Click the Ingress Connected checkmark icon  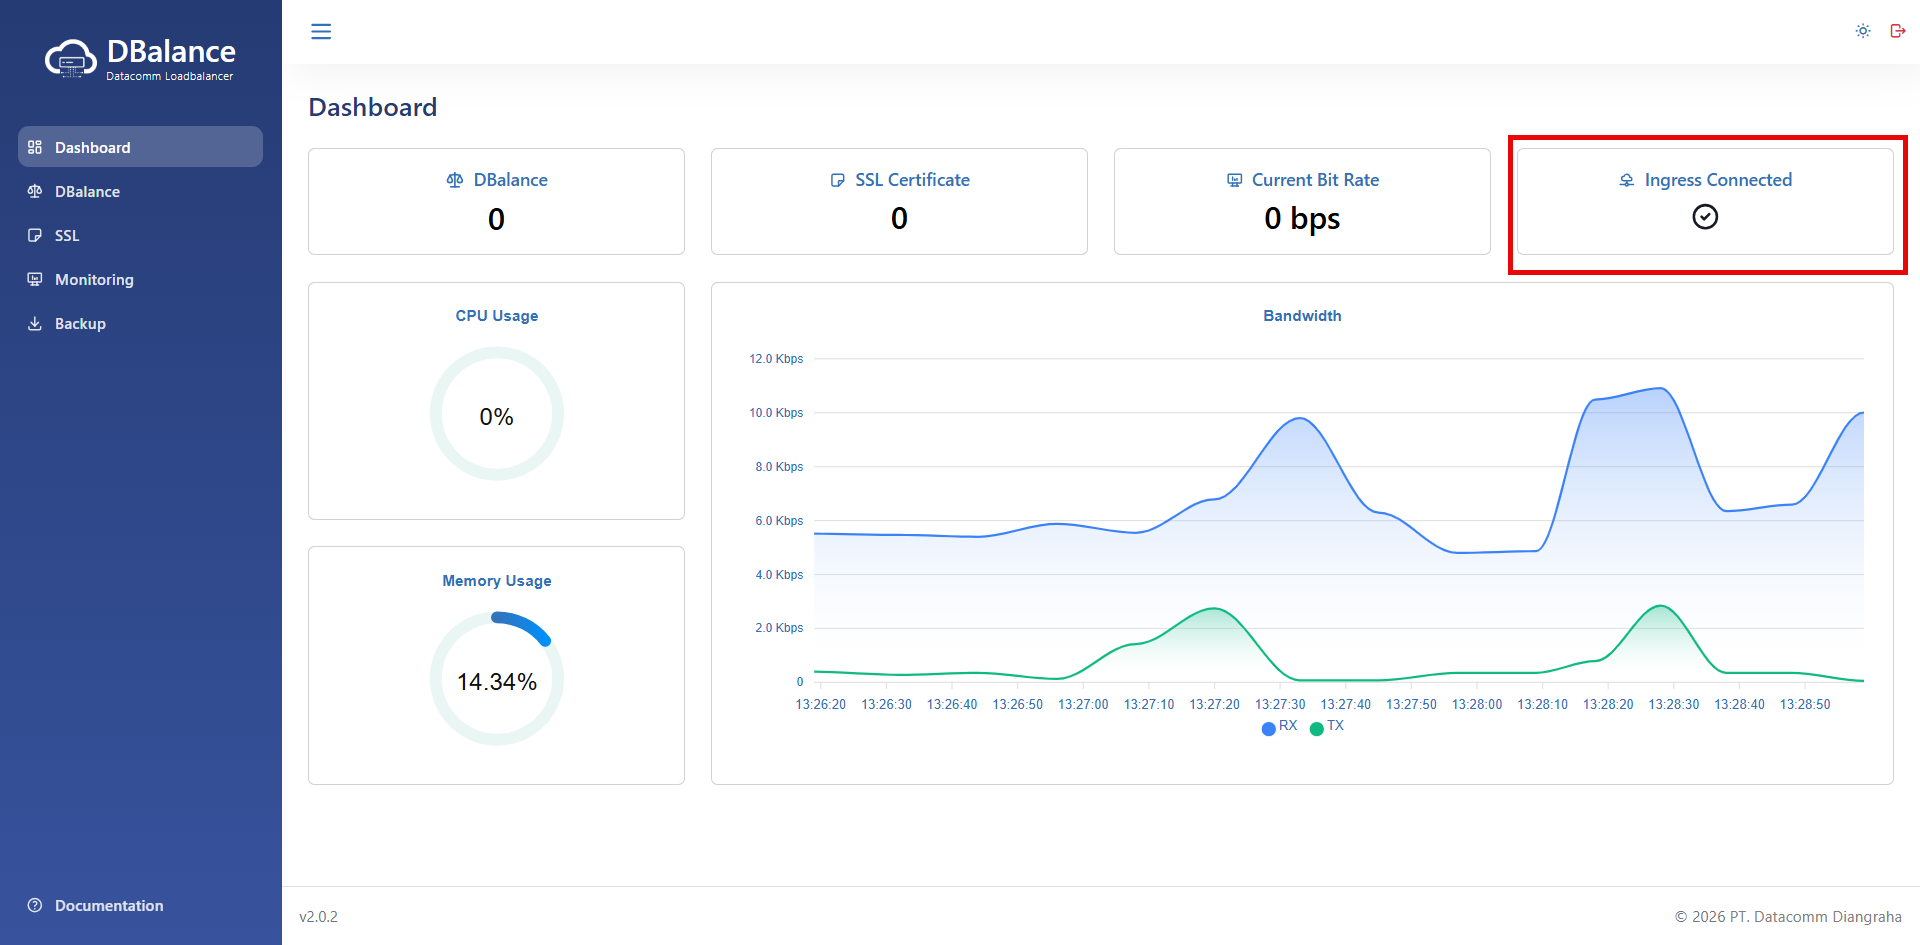[1705, 217]
